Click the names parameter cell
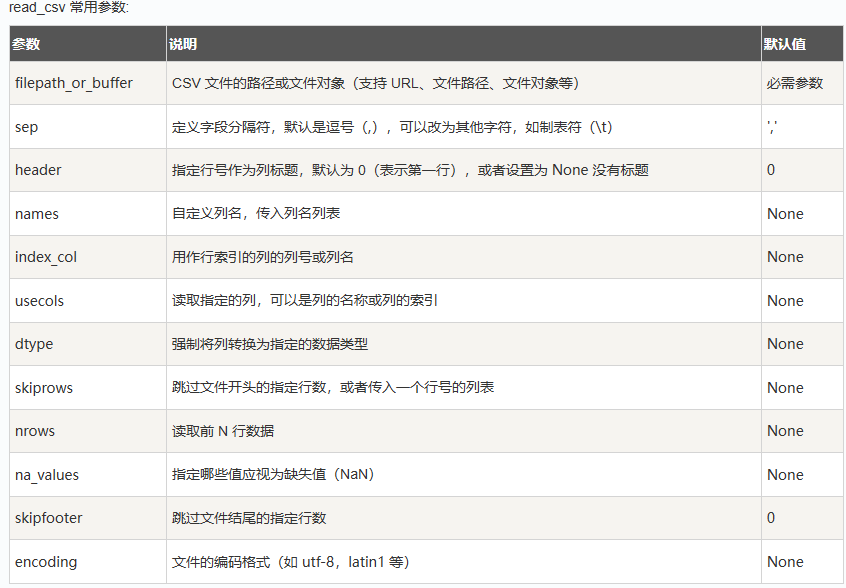The height and width of the screenshot is (588, 846). coord(37,214)
